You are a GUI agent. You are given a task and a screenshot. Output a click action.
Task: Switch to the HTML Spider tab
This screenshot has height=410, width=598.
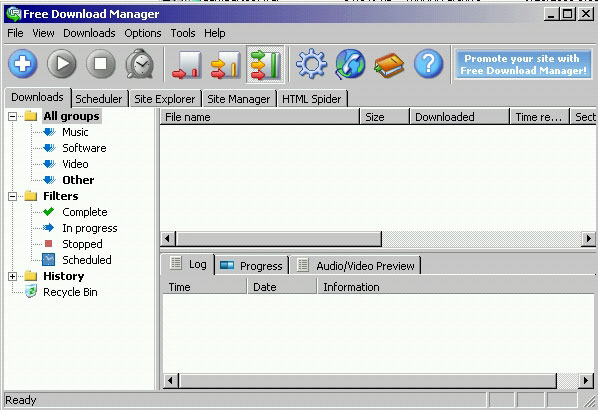tap(312, 99)
